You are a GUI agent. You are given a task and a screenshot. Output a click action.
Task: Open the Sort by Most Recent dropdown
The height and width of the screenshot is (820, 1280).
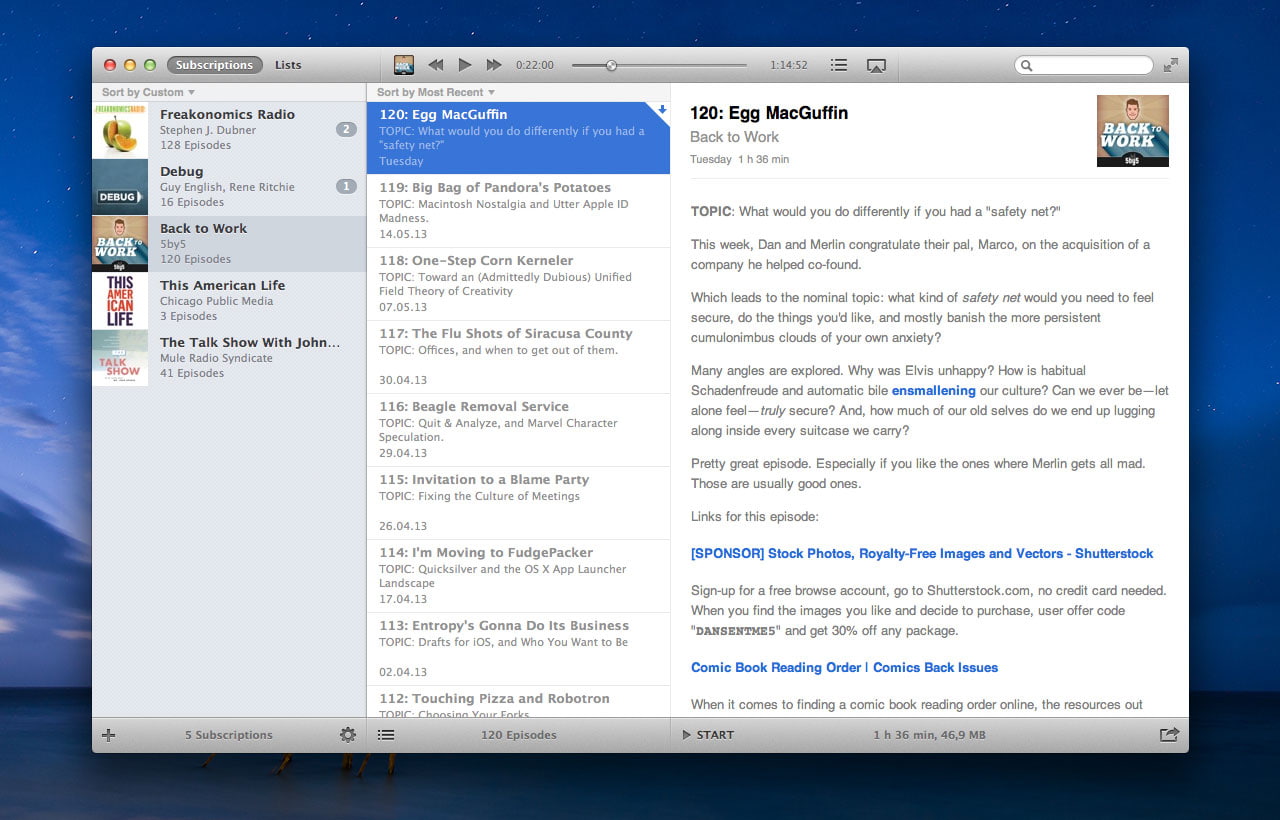[x=435, y=92]
